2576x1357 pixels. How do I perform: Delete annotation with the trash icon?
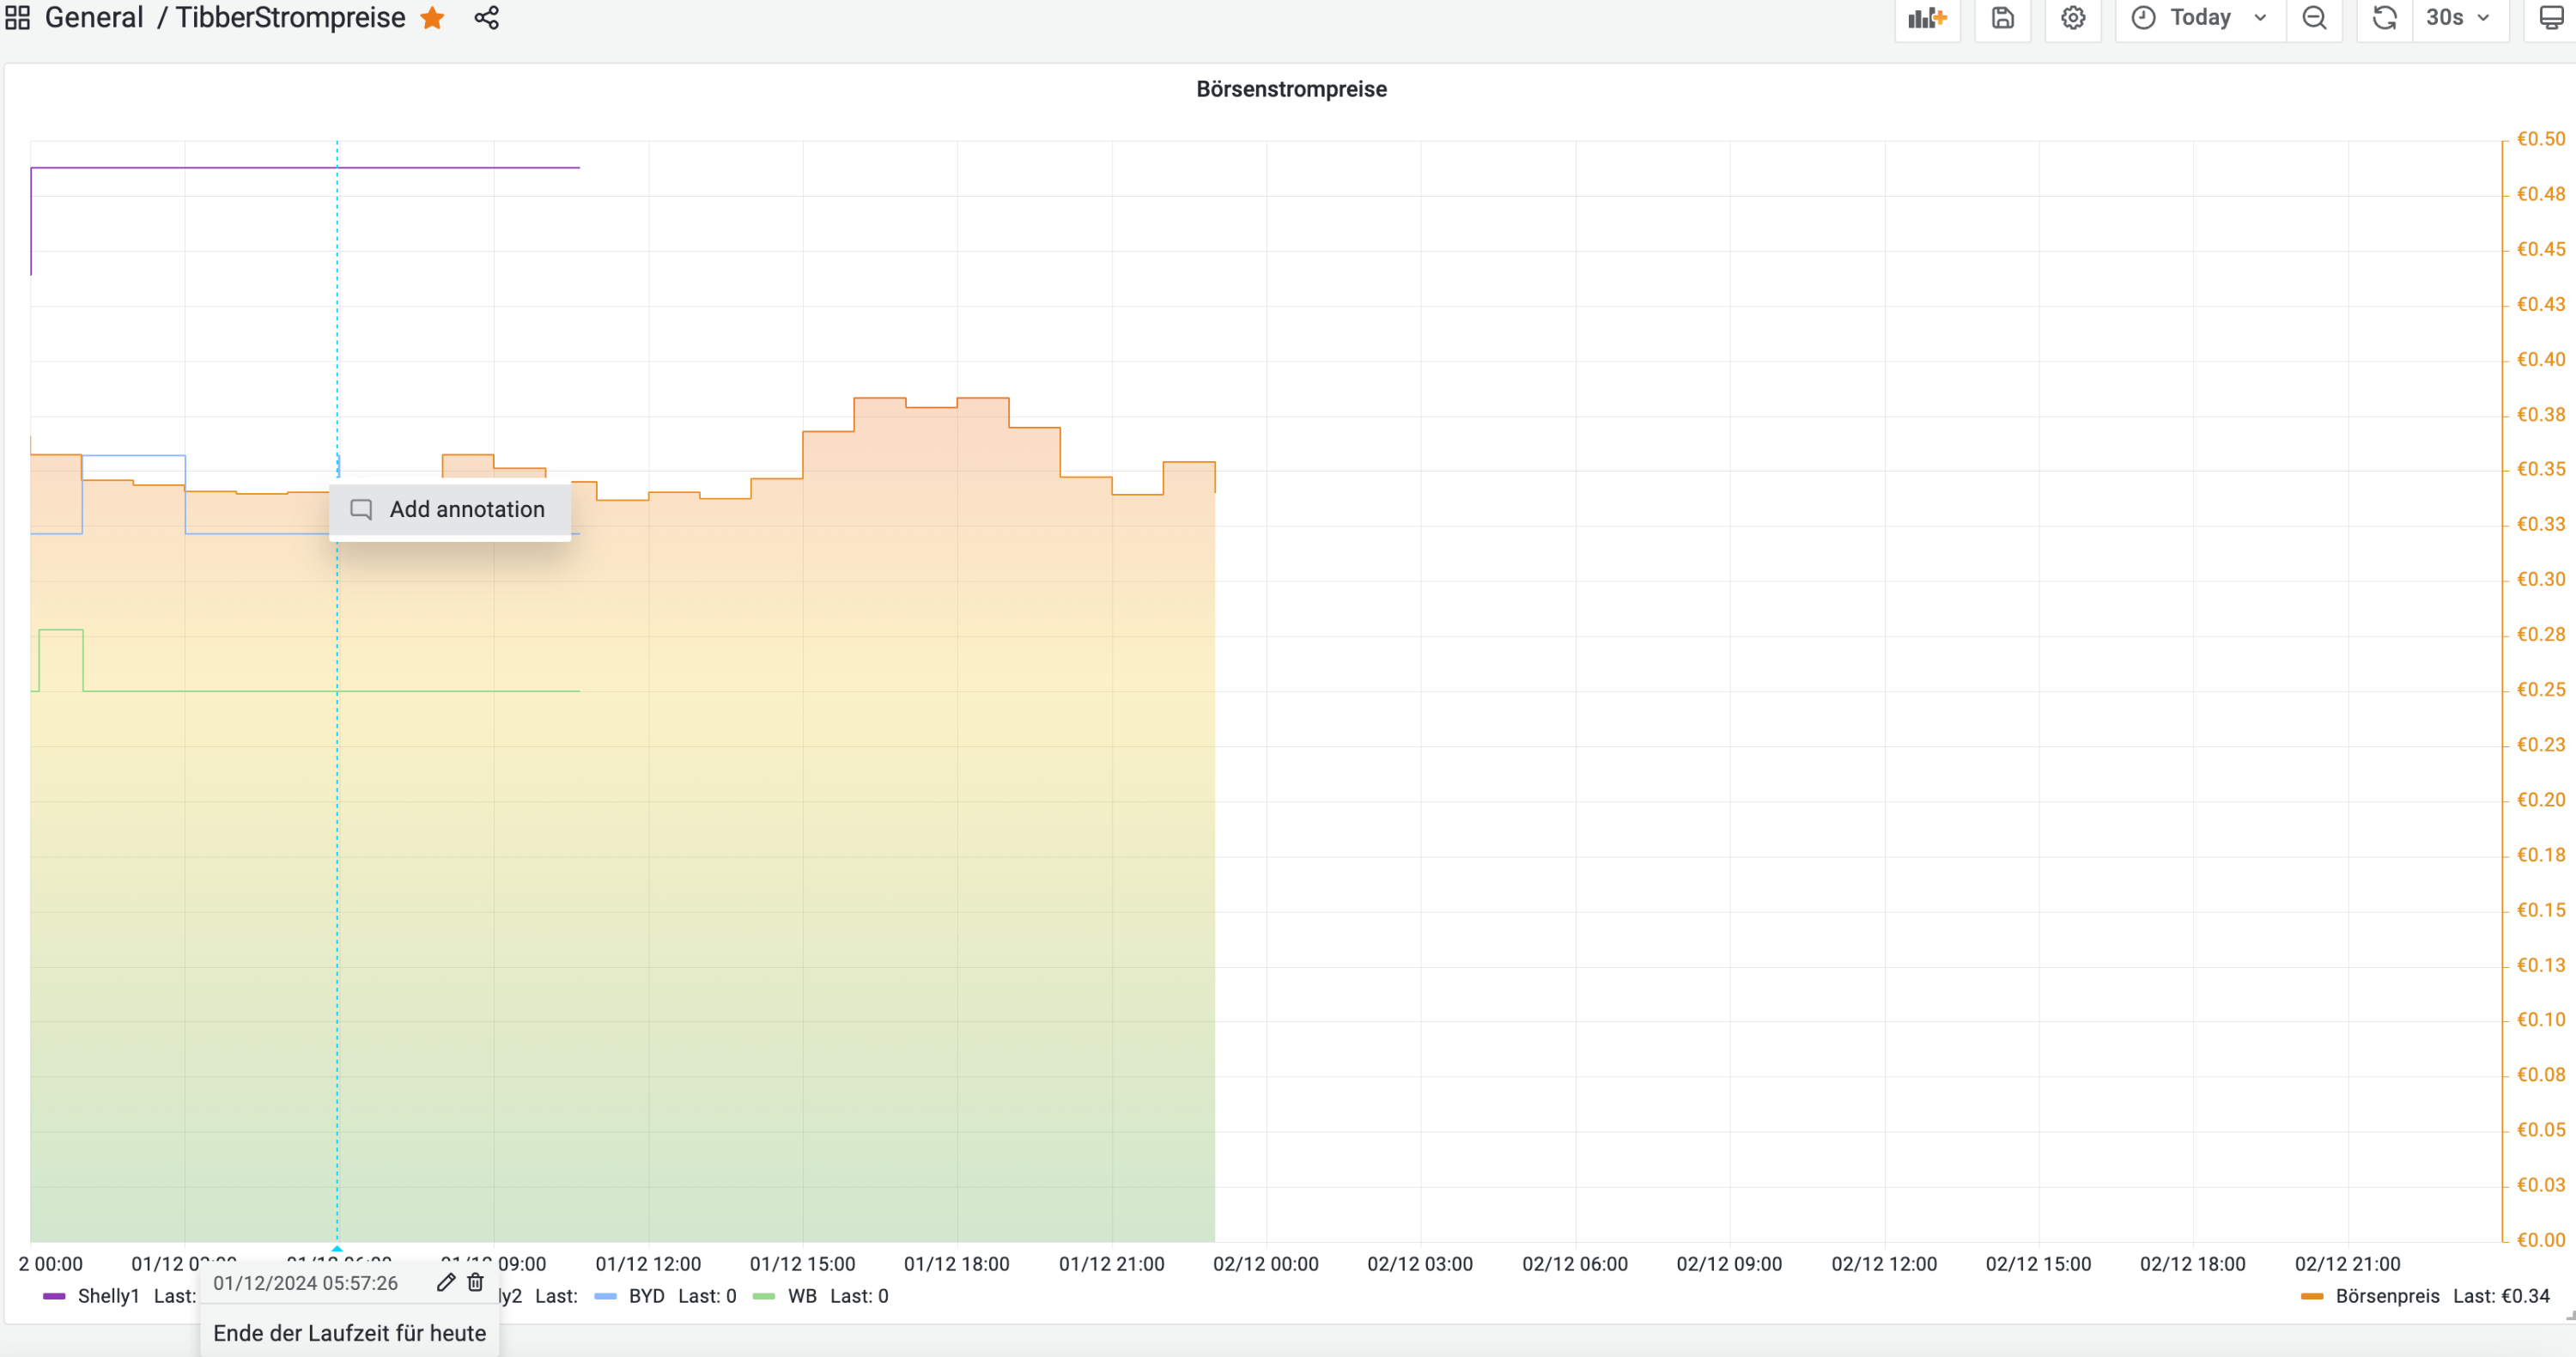pyautogui.click(x=476, y=1282)
